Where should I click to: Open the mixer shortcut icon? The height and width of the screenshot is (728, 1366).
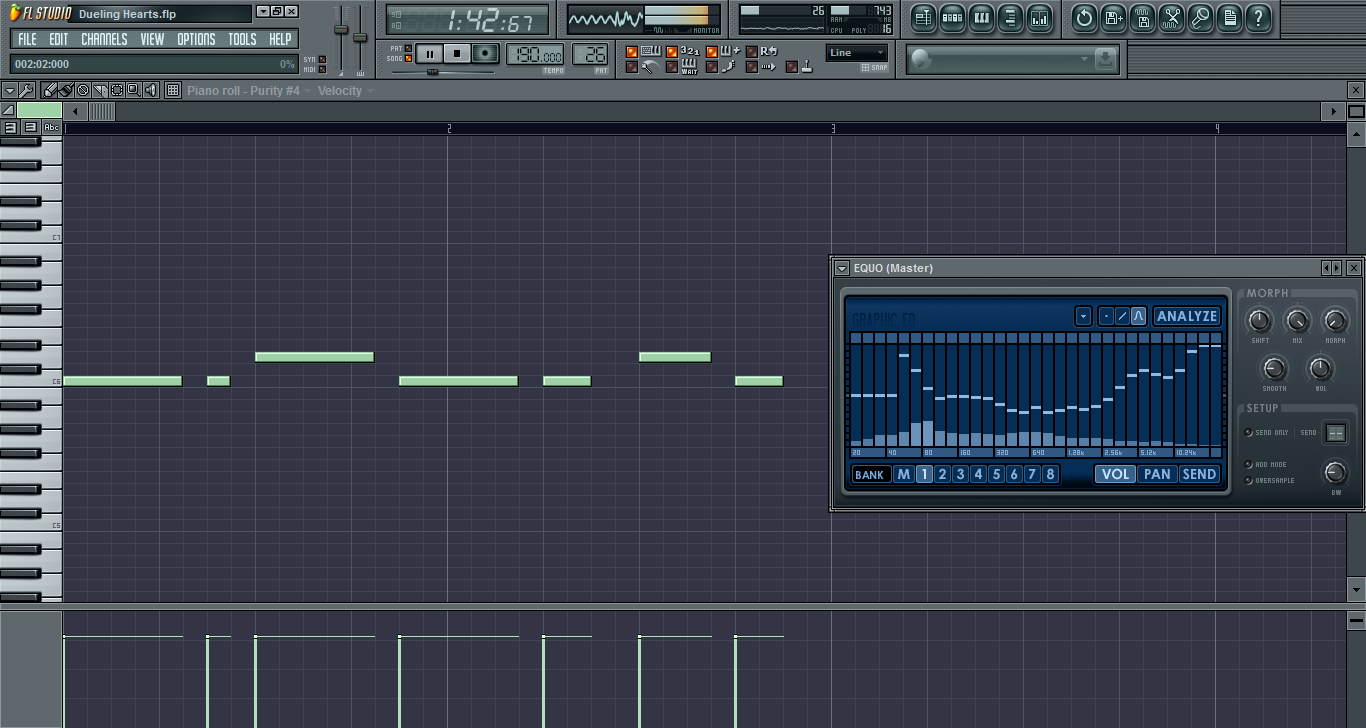point(1039,17)
